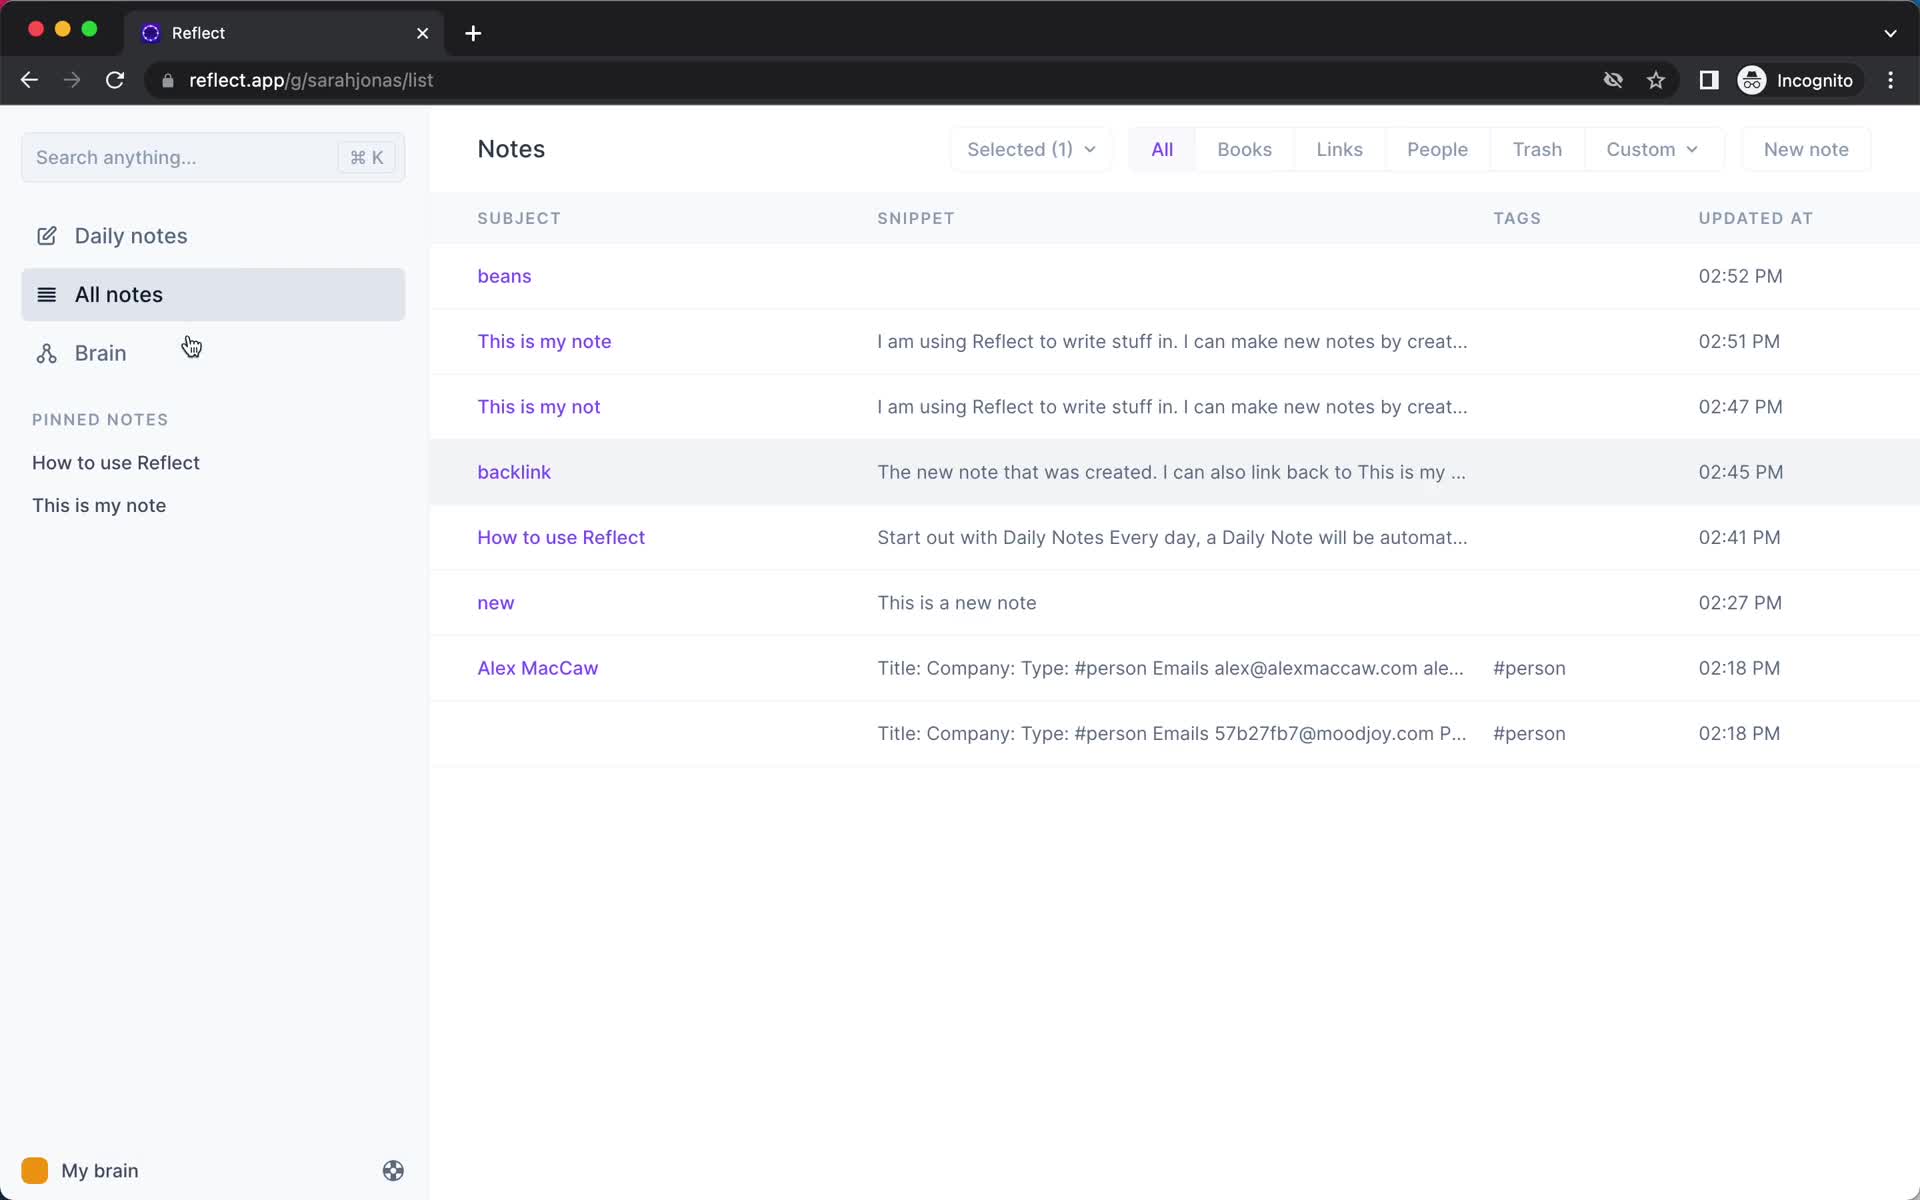Open the 'This is my not' note
The image size is (1920, 1200).
point(538,407)
